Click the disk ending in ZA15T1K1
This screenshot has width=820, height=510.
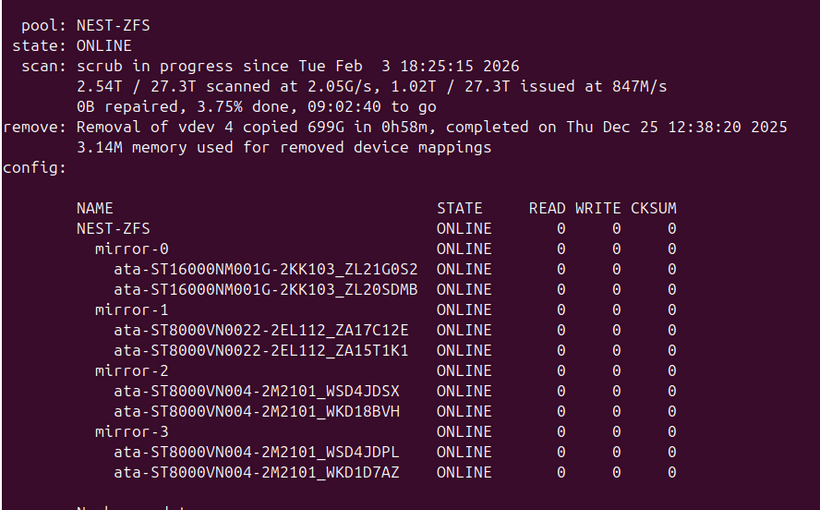[261, 350]
